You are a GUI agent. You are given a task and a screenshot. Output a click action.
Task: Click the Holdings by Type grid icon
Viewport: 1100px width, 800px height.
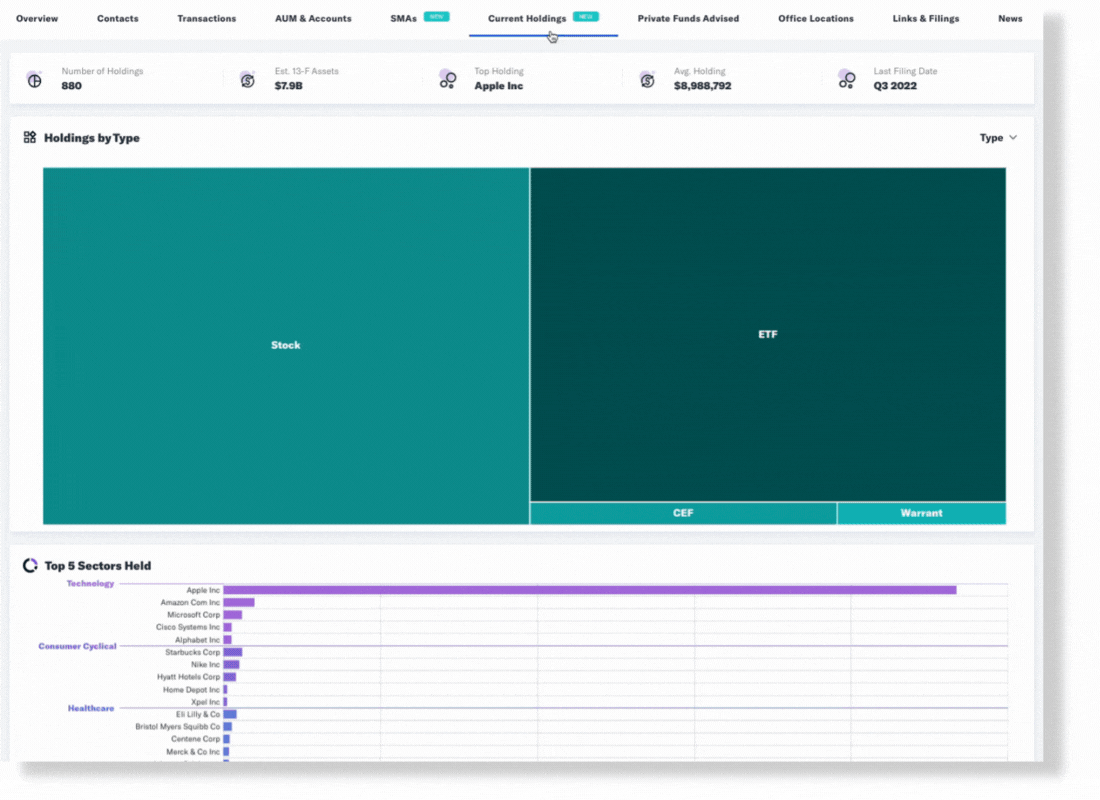pyautogui.click(x=29, y=138)
